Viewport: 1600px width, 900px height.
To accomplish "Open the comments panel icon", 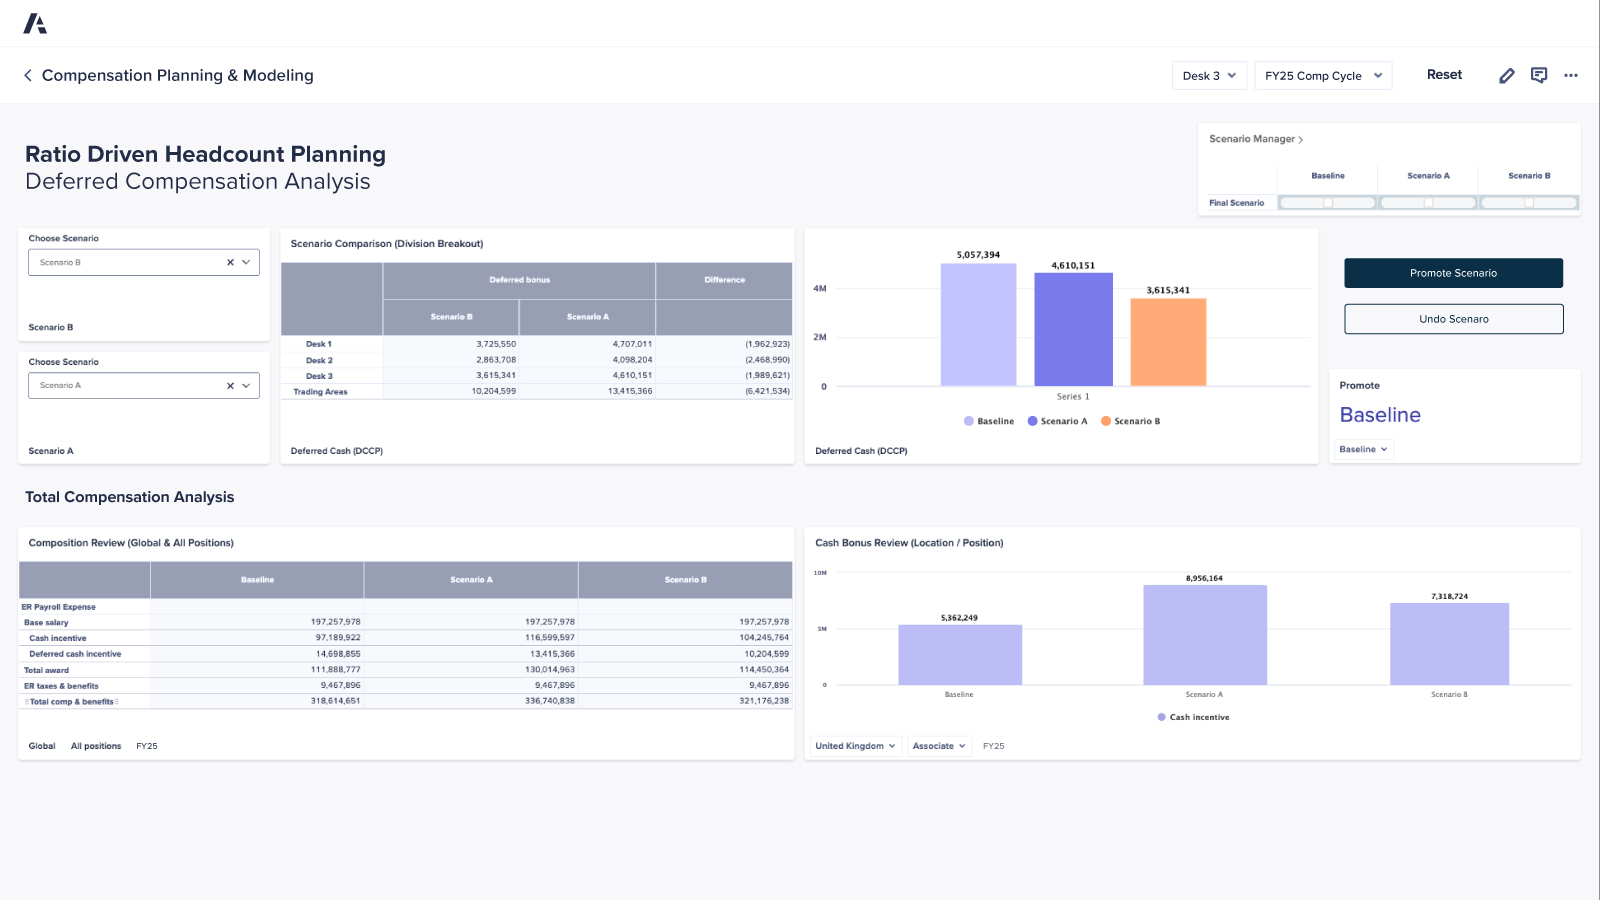I will coord(1539,75).
